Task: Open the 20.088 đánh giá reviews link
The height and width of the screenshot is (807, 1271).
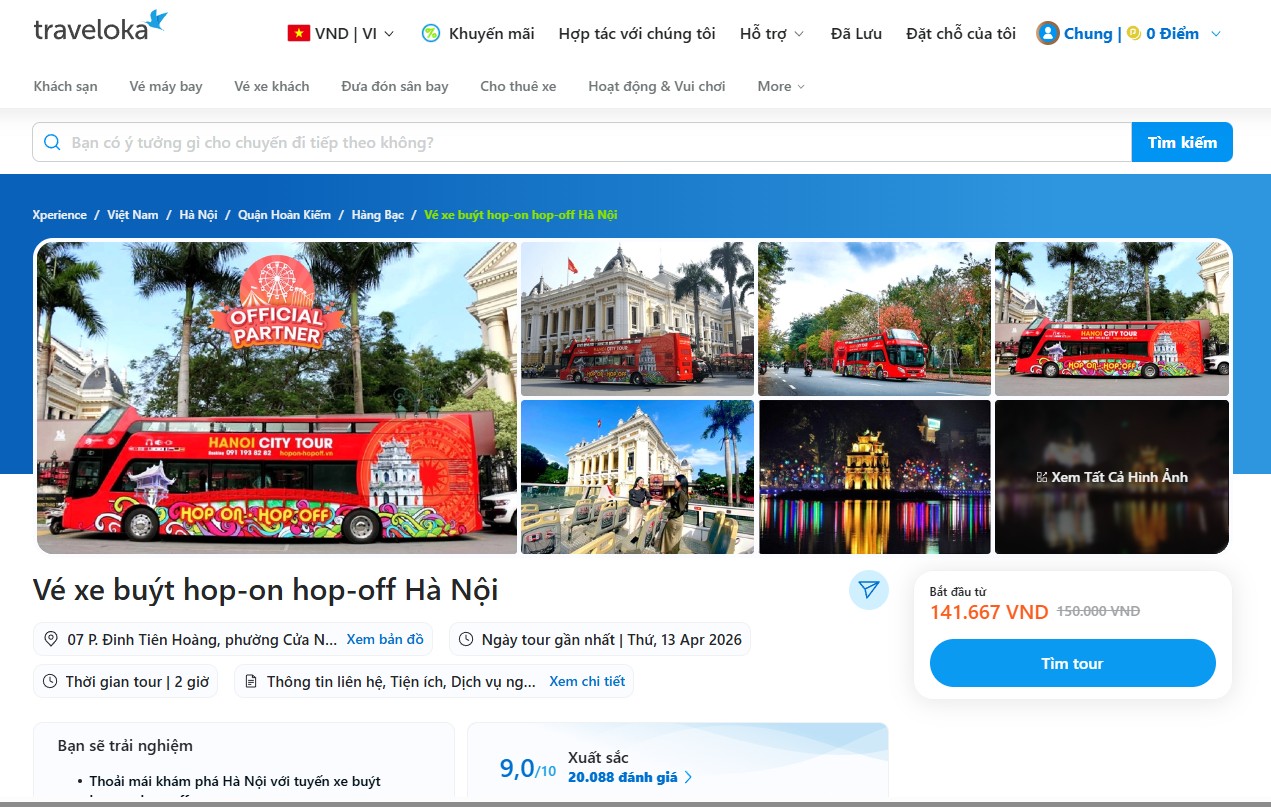Action: coord(629,777)
